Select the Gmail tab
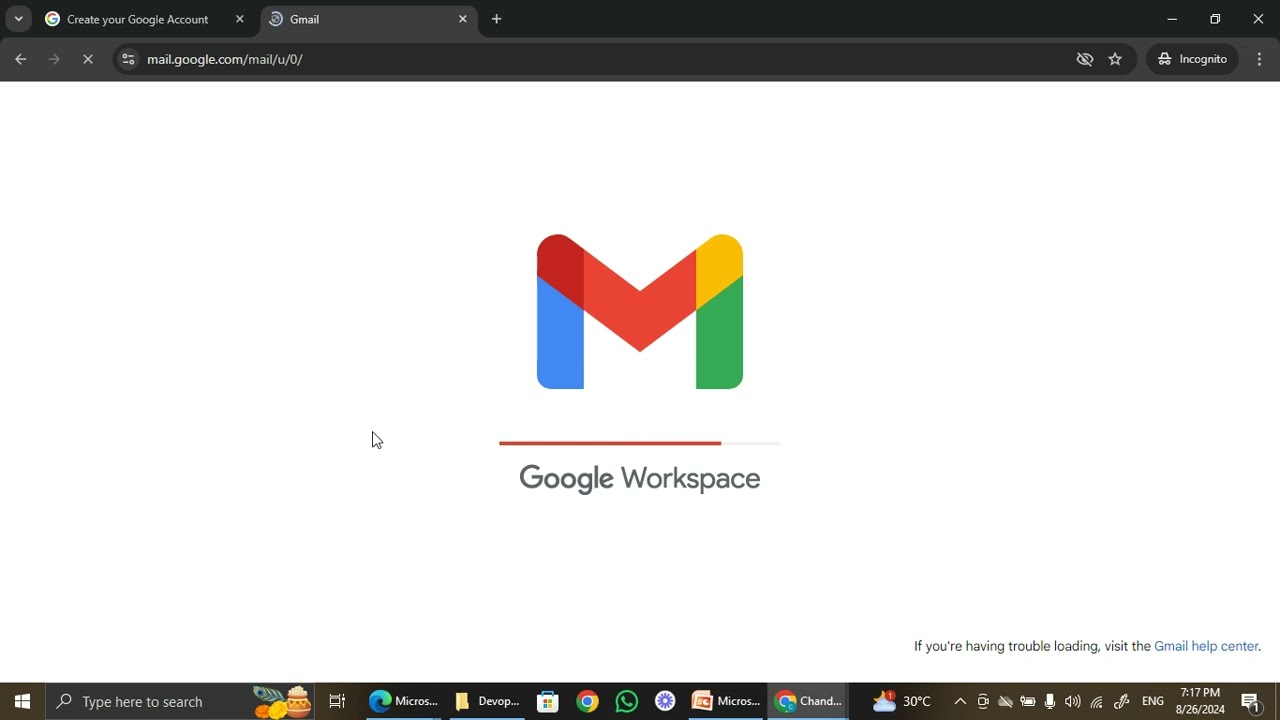The width and height of the screenshot is (1280, 720). click(x=369, y=19)
